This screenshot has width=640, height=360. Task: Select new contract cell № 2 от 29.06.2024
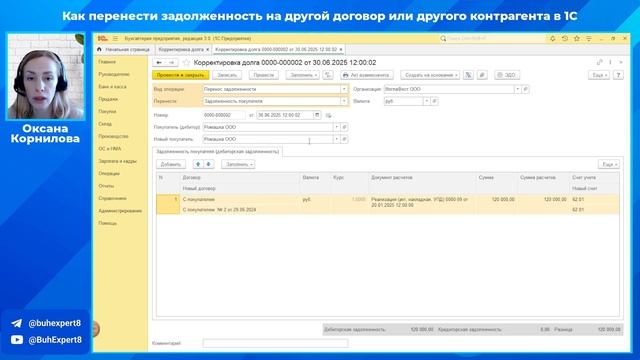tap(240, 210)
